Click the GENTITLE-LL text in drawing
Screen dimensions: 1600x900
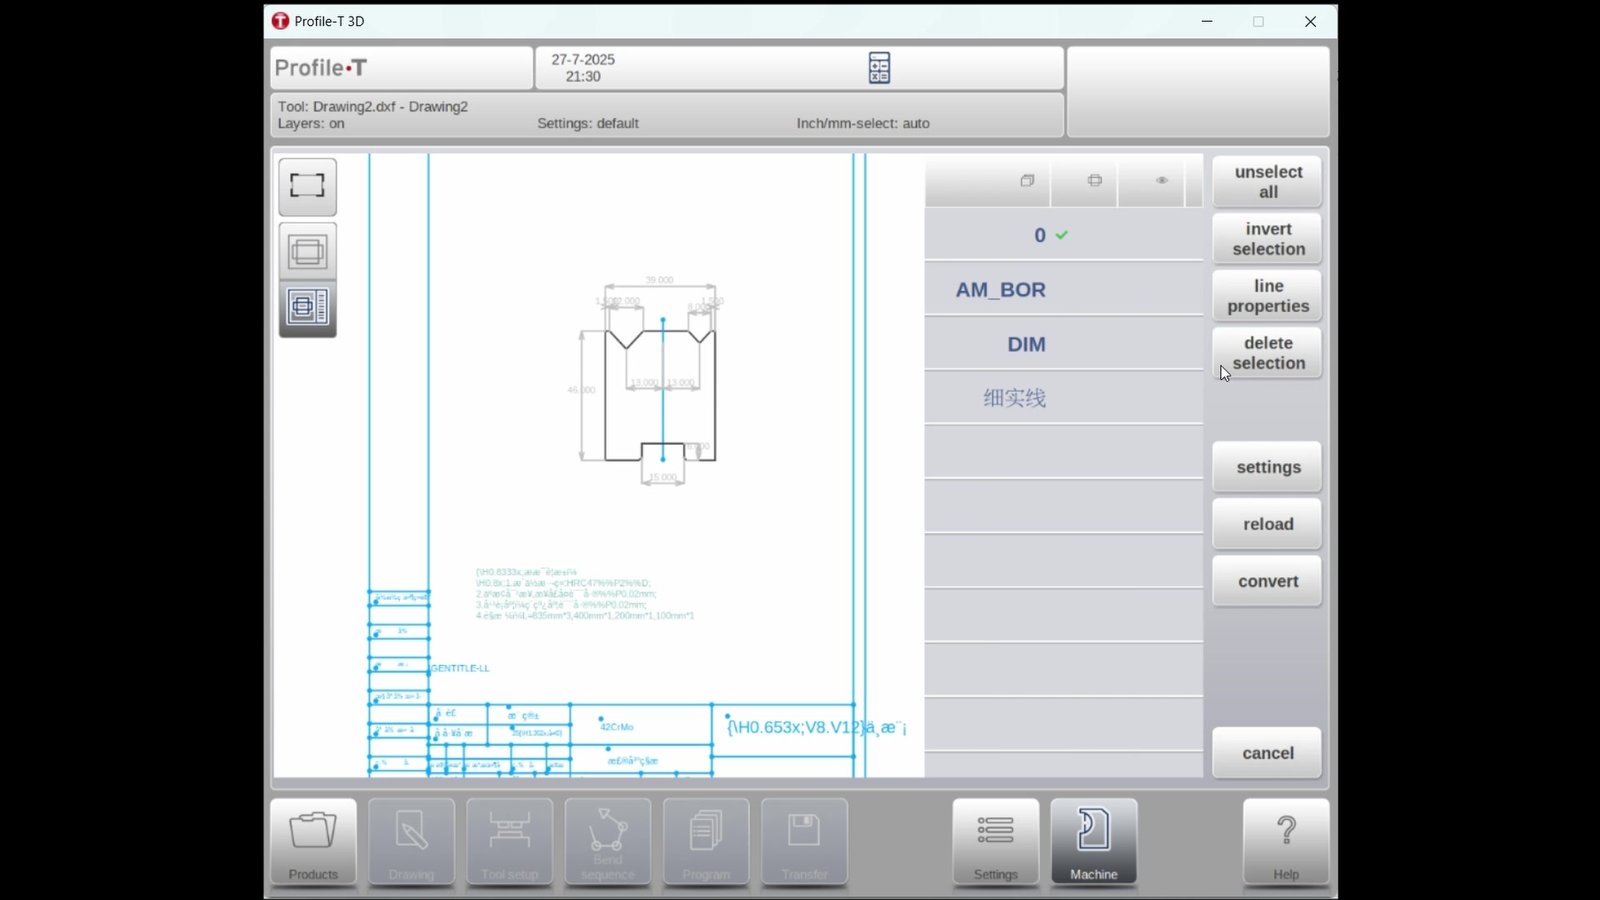(x=460, y=668)
